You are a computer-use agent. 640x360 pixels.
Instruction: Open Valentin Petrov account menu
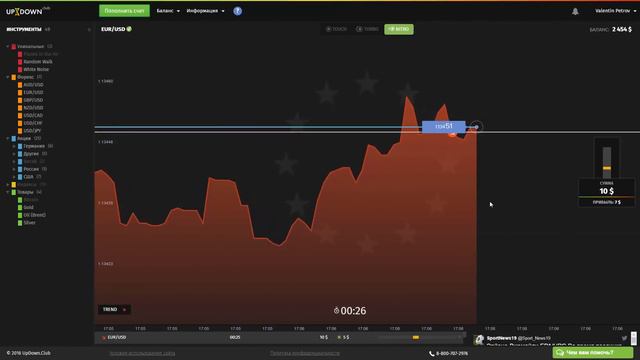click(x=615, y=11)
